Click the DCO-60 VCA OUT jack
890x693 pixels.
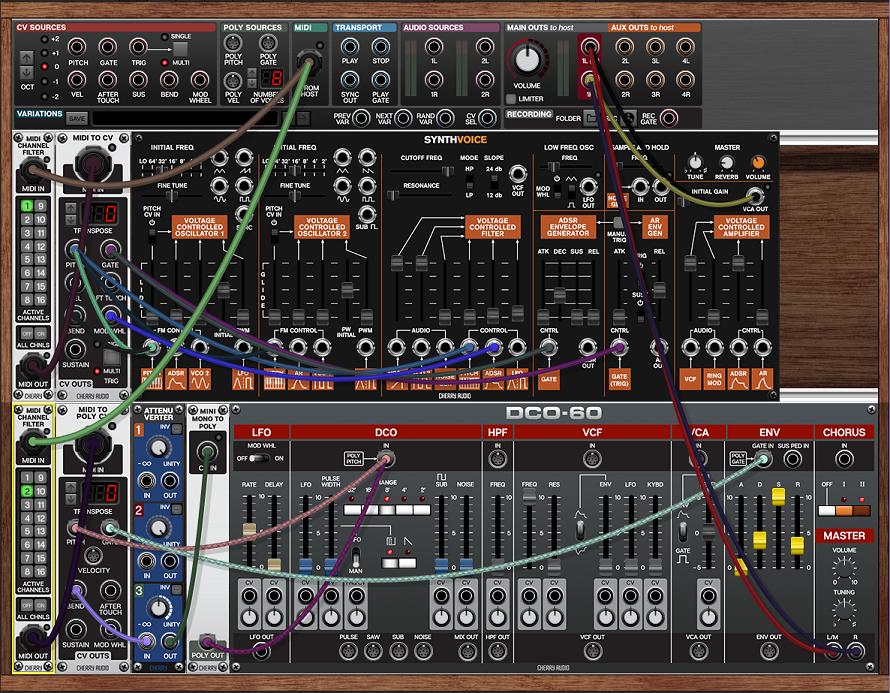pyautogui.click(x=698, y=652)
